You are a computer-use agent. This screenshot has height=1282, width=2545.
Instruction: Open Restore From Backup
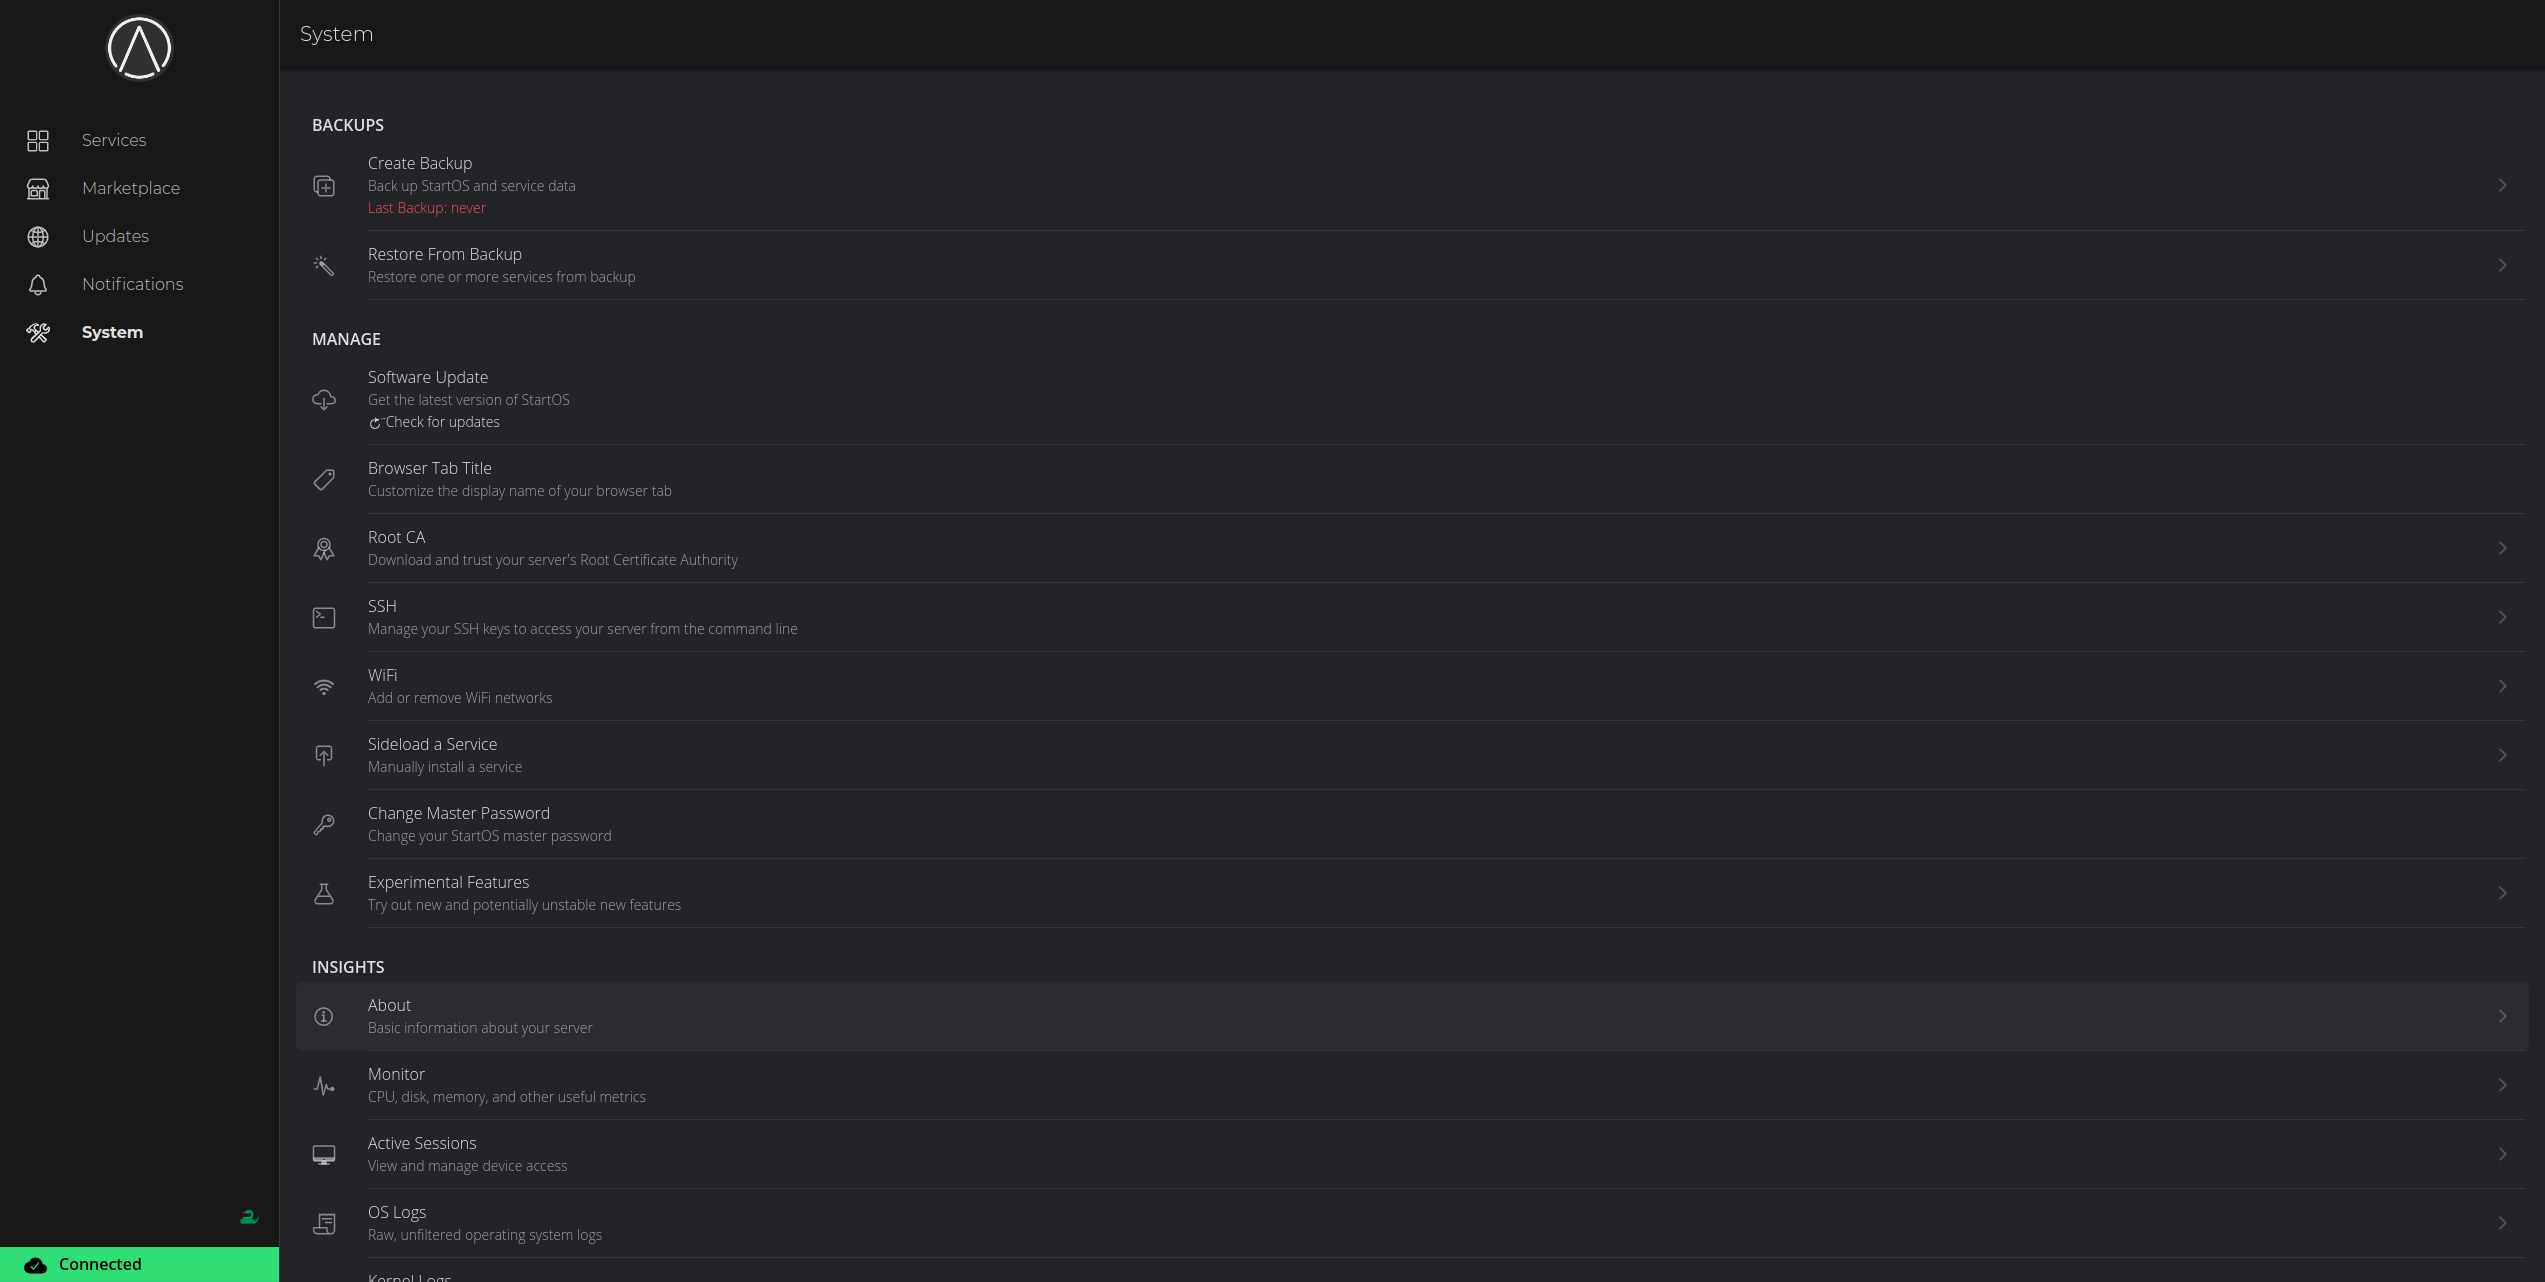click(x=1412, y=265)
